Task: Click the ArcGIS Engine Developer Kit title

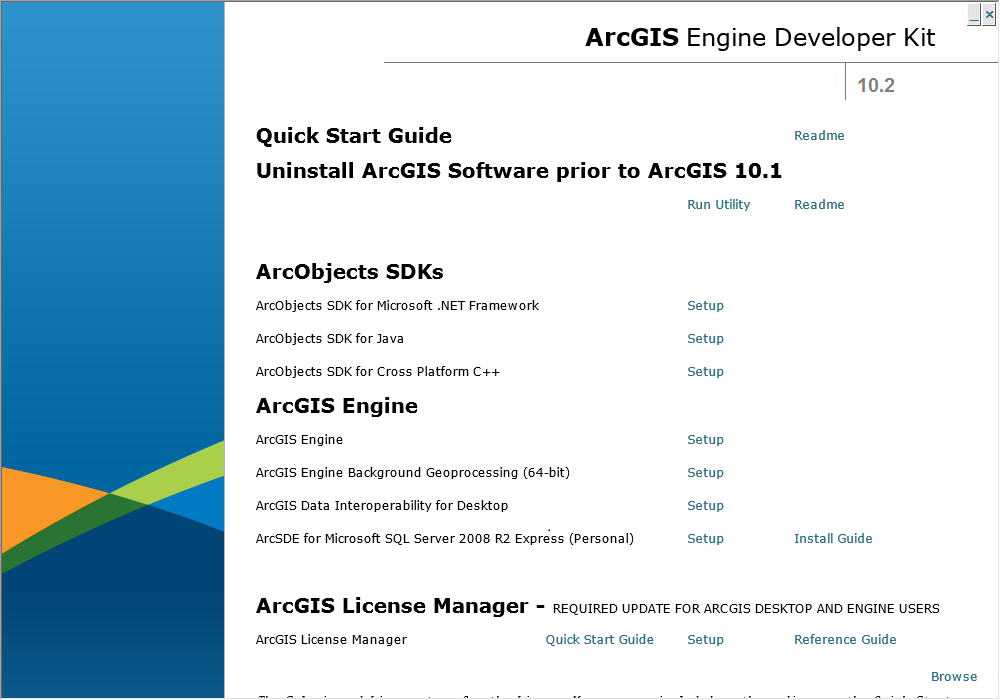Action: click(x=759, y=37)
